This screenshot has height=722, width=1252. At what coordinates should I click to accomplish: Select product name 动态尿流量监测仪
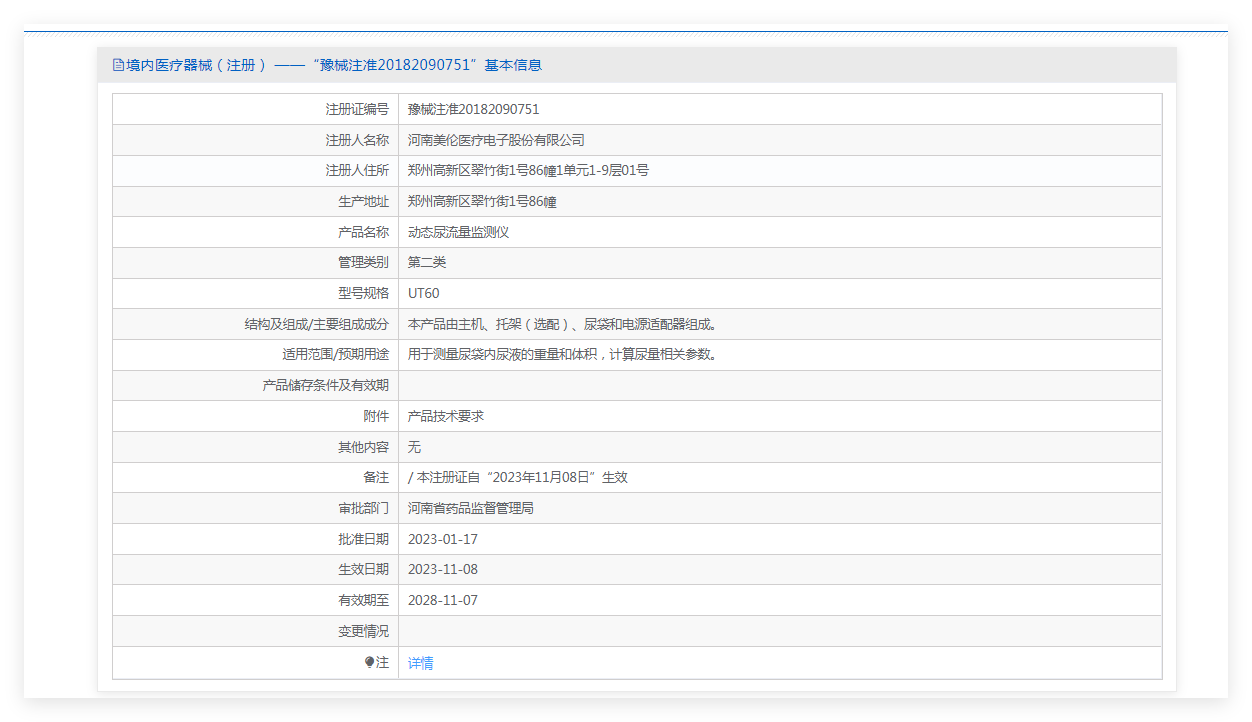(x=459, y=232)
